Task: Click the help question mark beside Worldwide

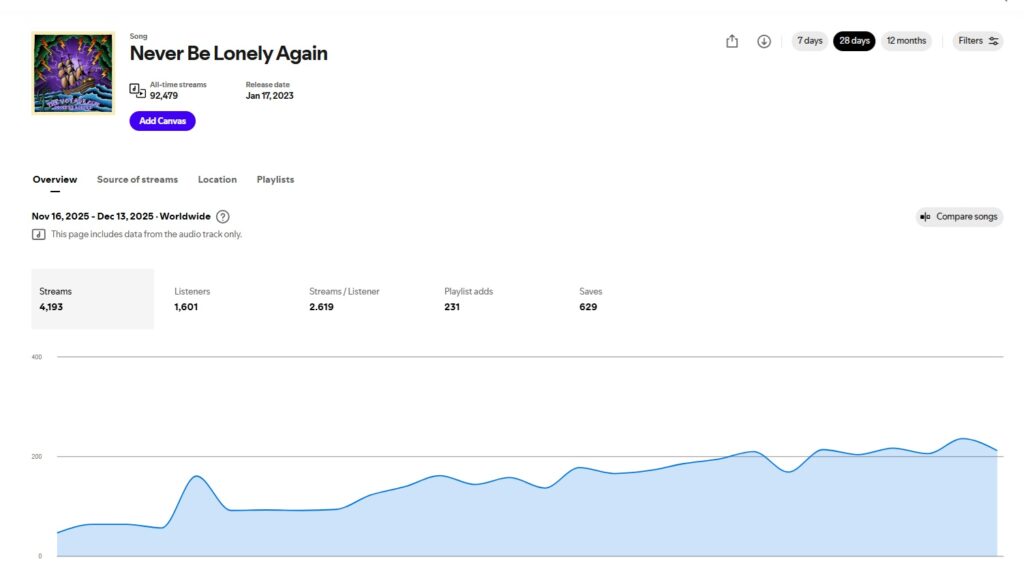Action: point(223,216)
